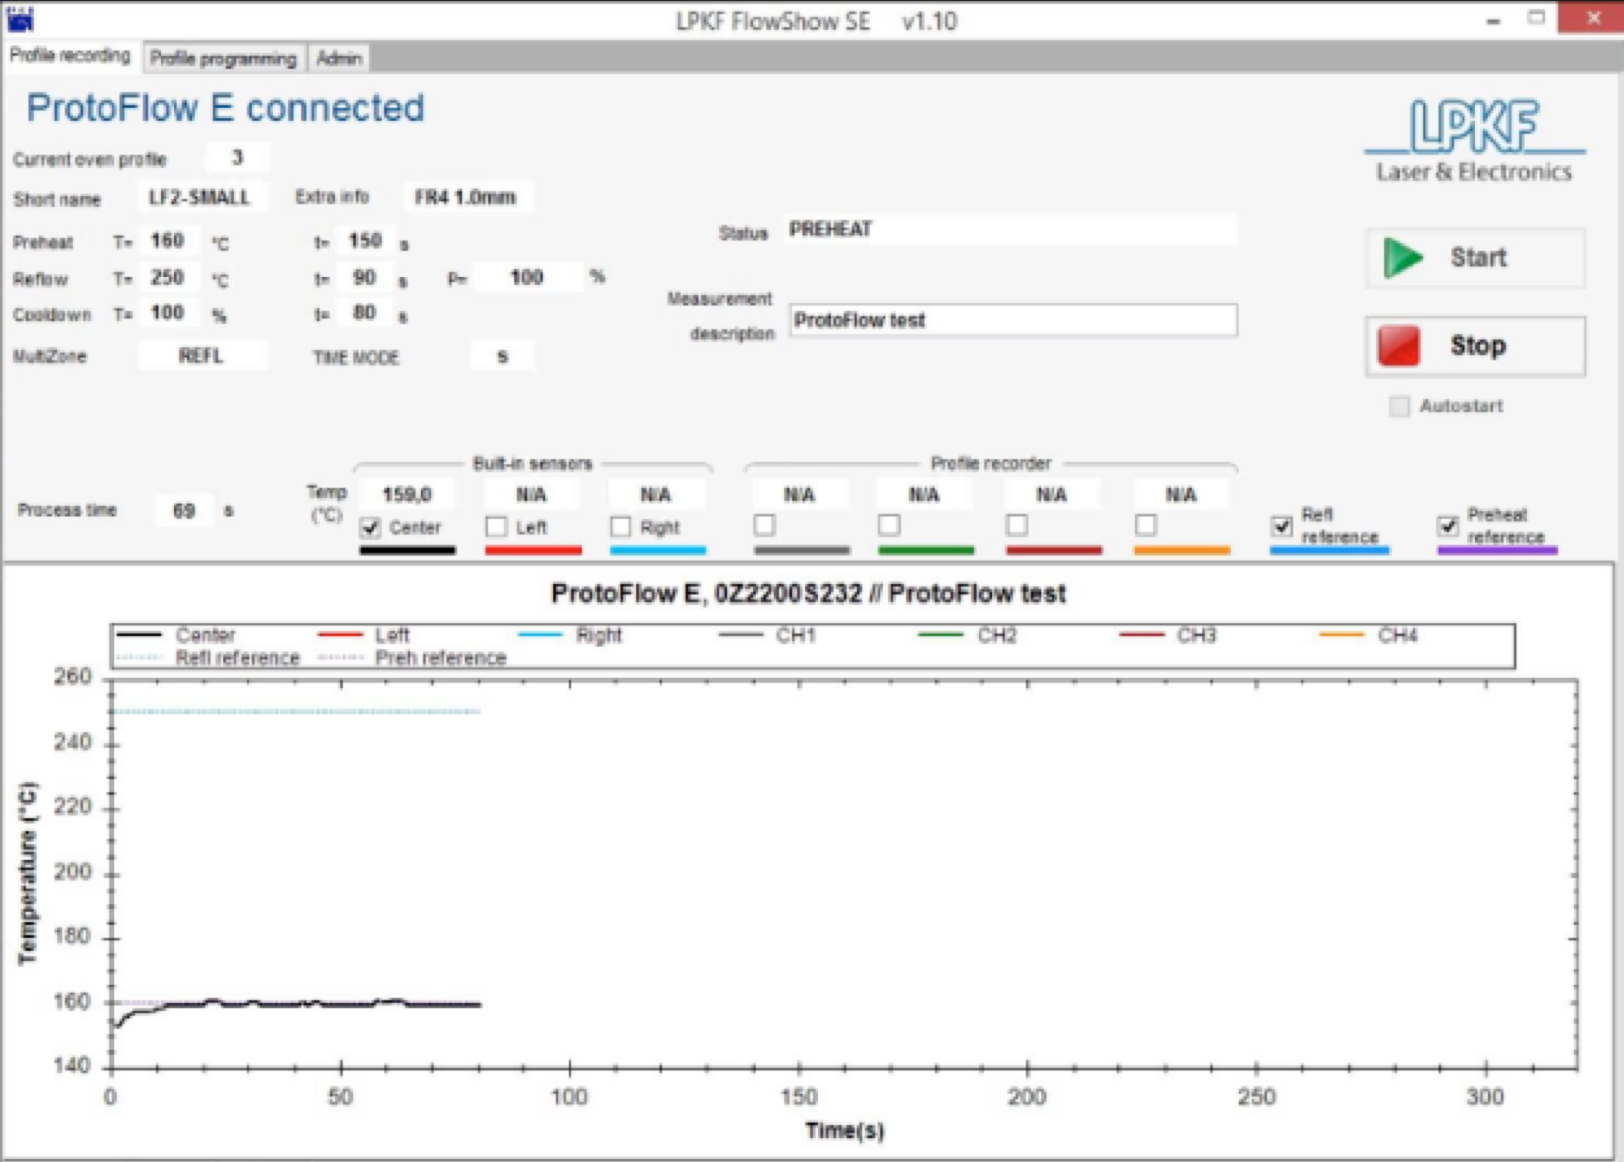Toggle the Preheat reference checkbox
This screenshot has height=1162, width=1624.
click(1447, 525)
